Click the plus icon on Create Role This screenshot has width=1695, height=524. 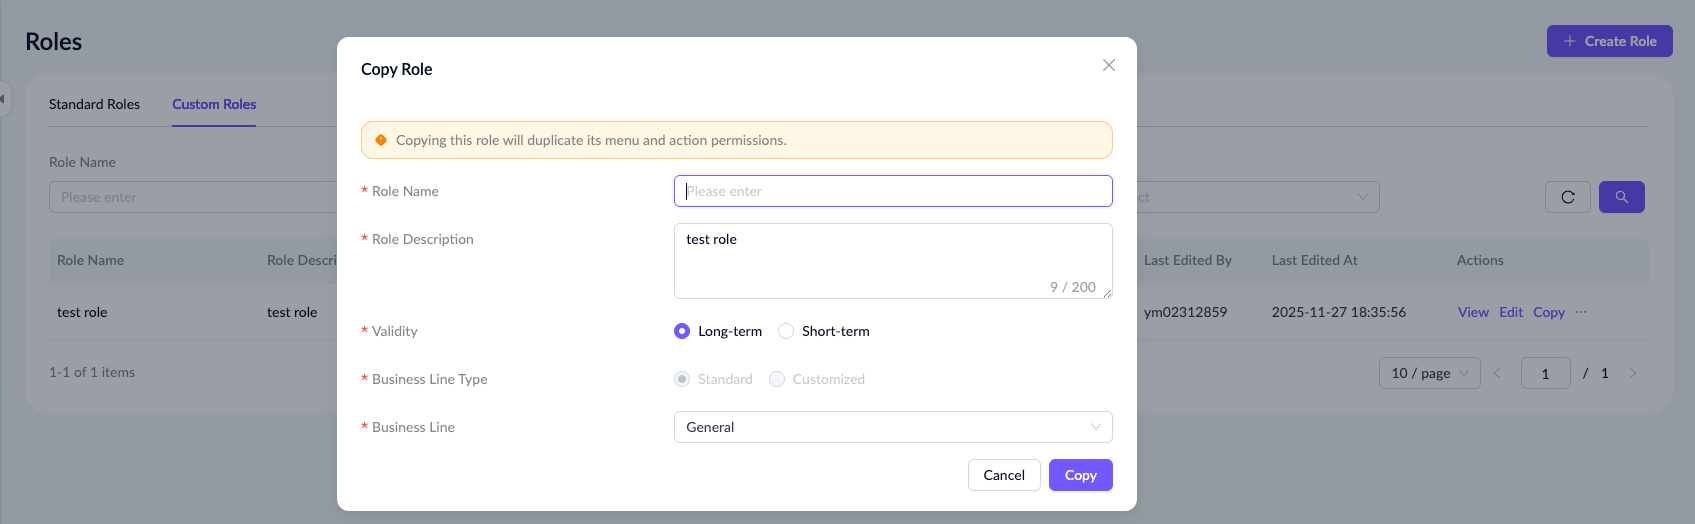1570,41
